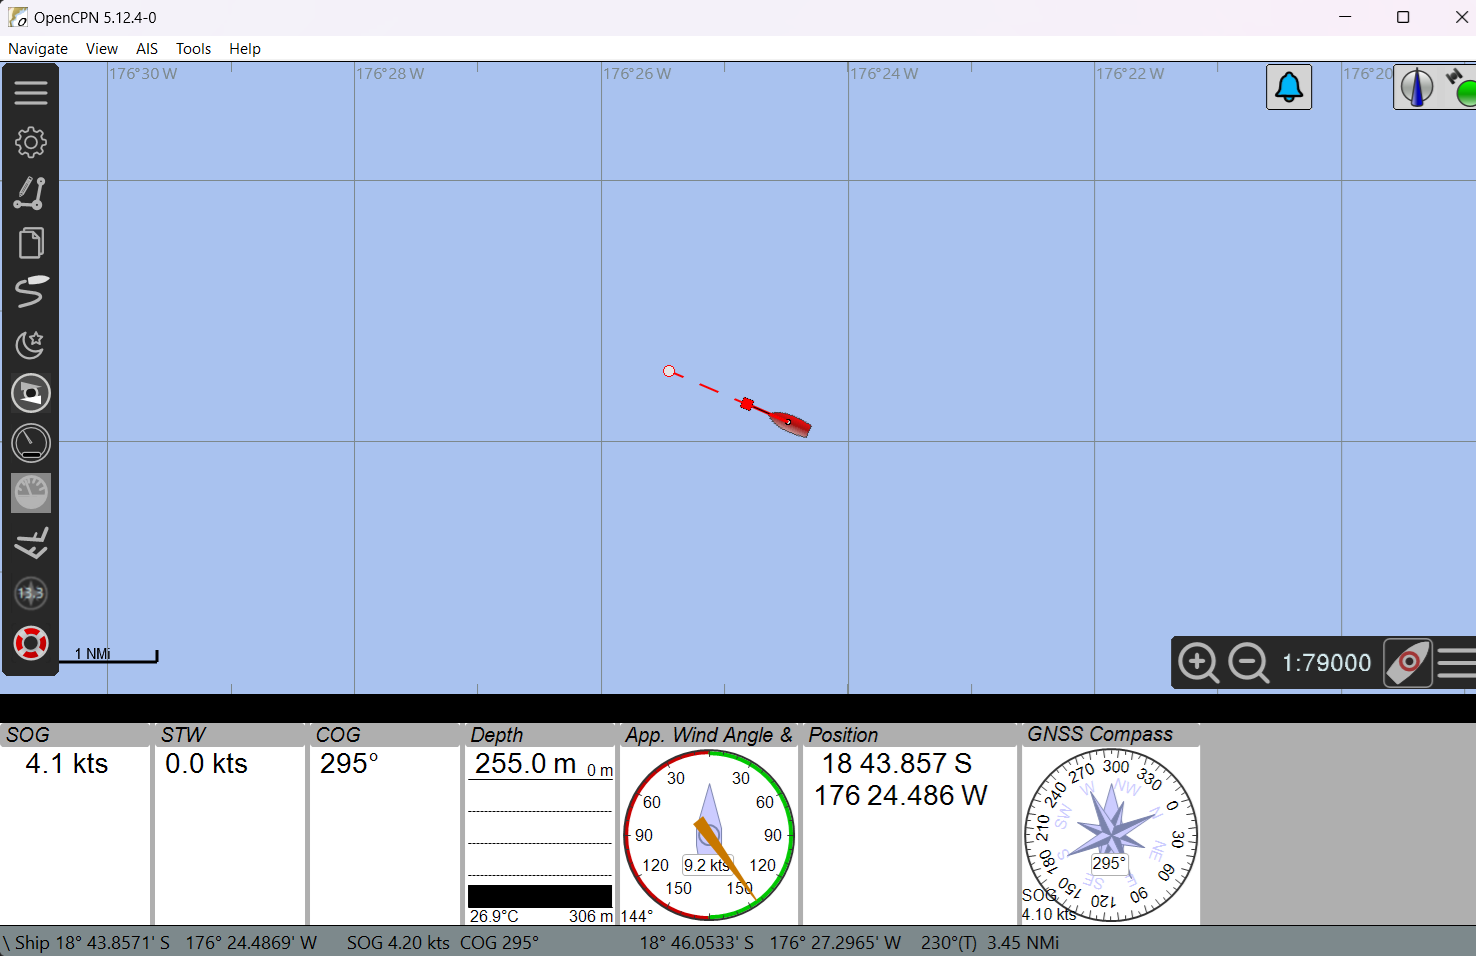Click the Show Tracks squiggle icon

pos(31,292)
